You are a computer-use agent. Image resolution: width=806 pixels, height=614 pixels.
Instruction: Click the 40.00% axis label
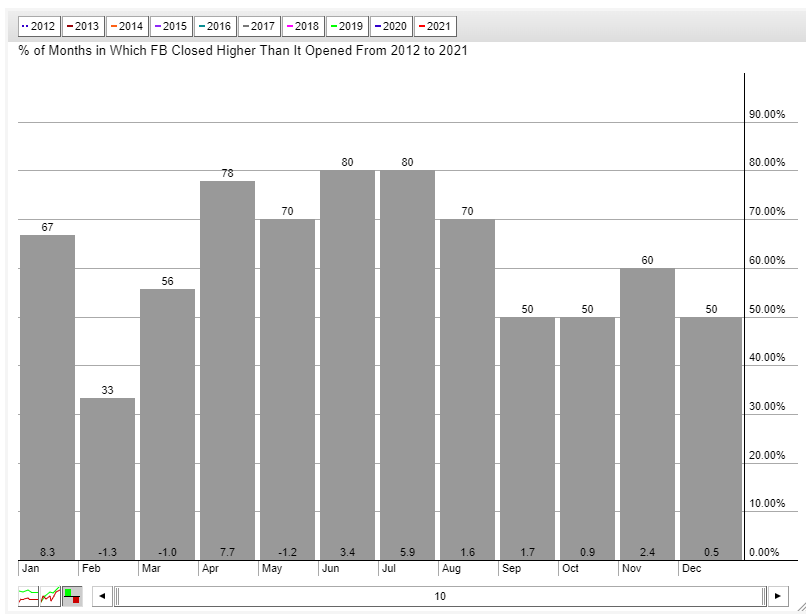pos(767,357)
